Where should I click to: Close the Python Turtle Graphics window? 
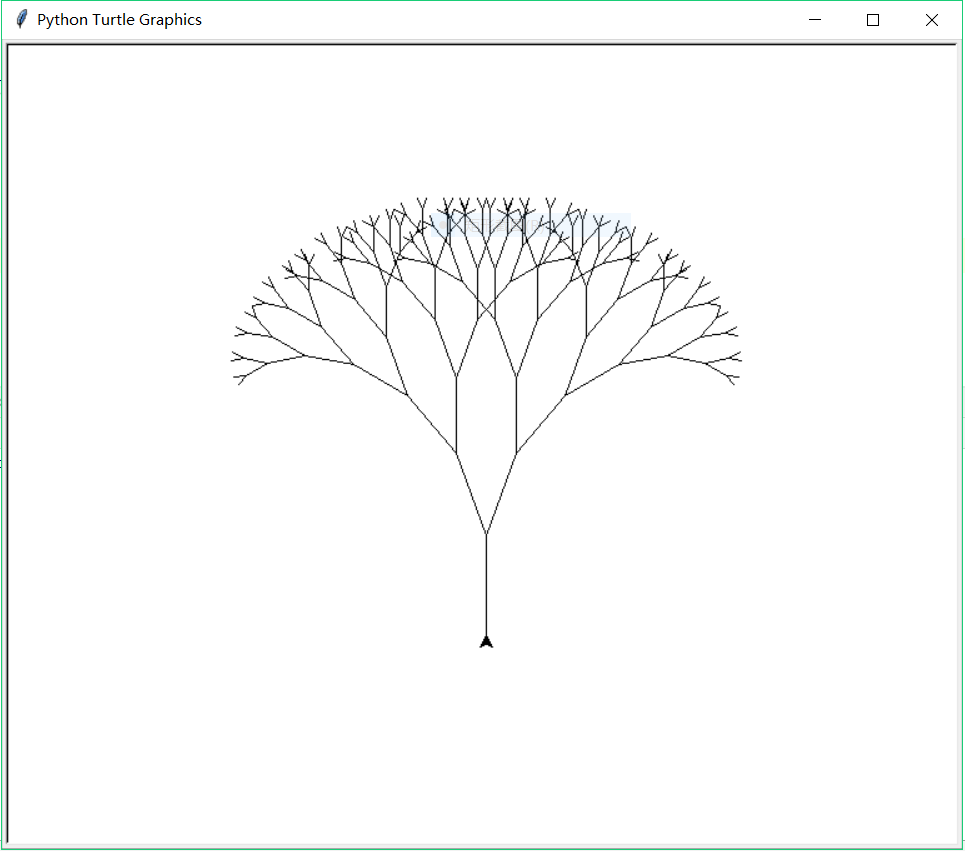pyautogui.click(x=932, y=20)
